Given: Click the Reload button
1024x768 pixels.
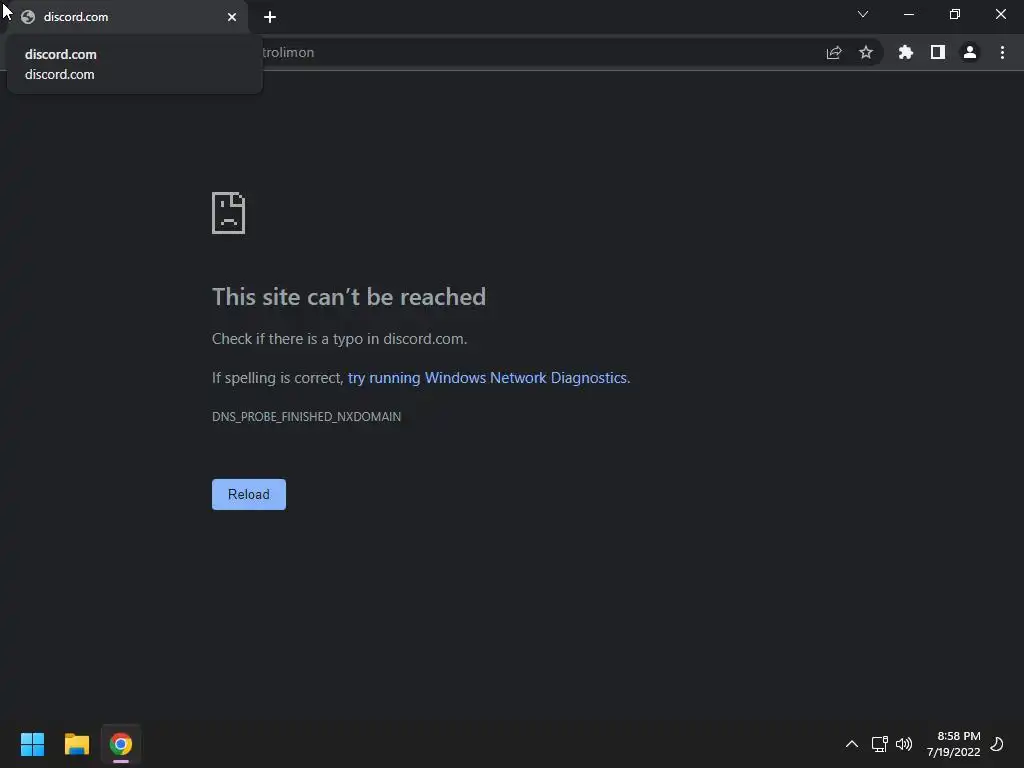Looking at the screenshot, I should [x=249, y=494].
